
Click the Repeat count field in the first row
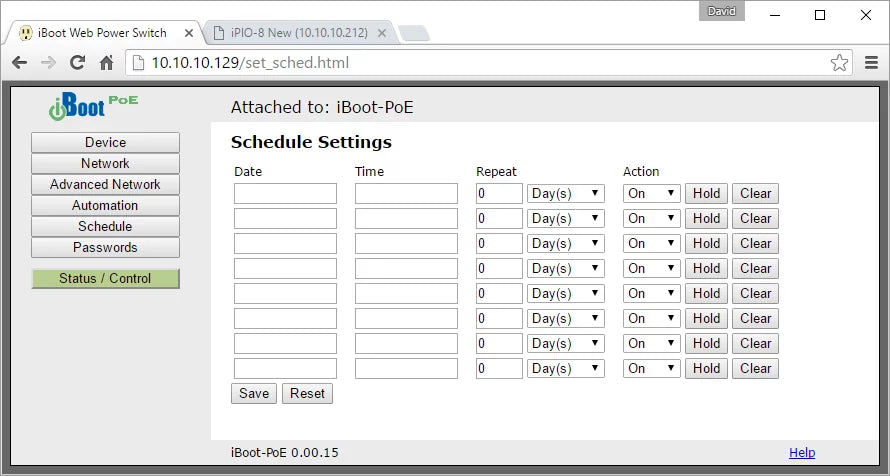499,193
